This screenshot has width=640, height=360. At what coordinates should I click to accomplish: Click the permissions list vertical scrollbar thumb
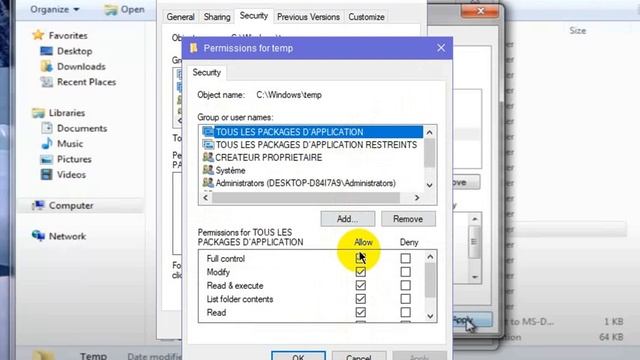(x=430, y=280)
